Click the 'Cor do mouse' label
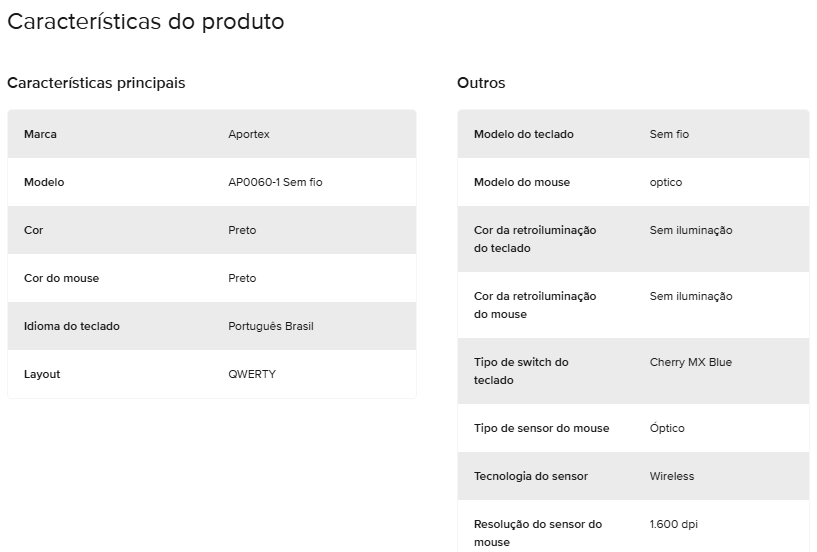The width and height of the screenshot is (817, 552). (61, 278)
